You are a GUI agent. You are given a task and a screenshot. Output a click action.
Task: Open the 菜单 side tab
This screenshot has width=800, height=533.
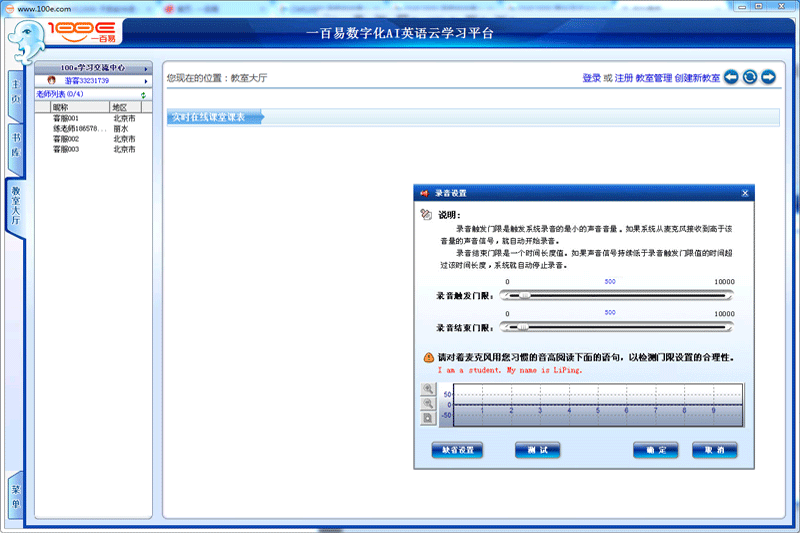(16, 497)
